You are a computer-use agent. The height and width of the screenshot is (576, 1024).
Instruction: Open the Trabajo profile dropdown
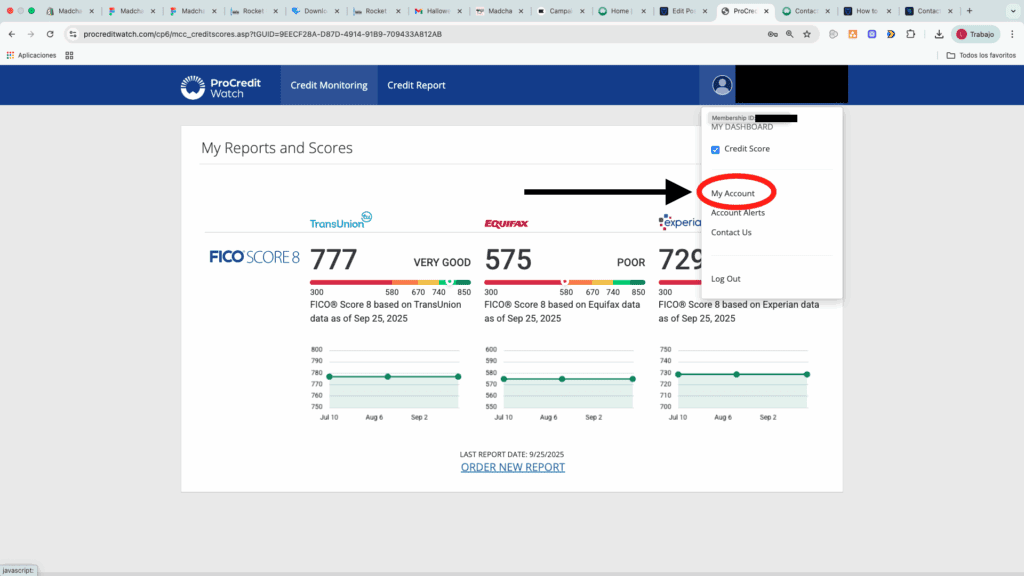pos(976,34)
